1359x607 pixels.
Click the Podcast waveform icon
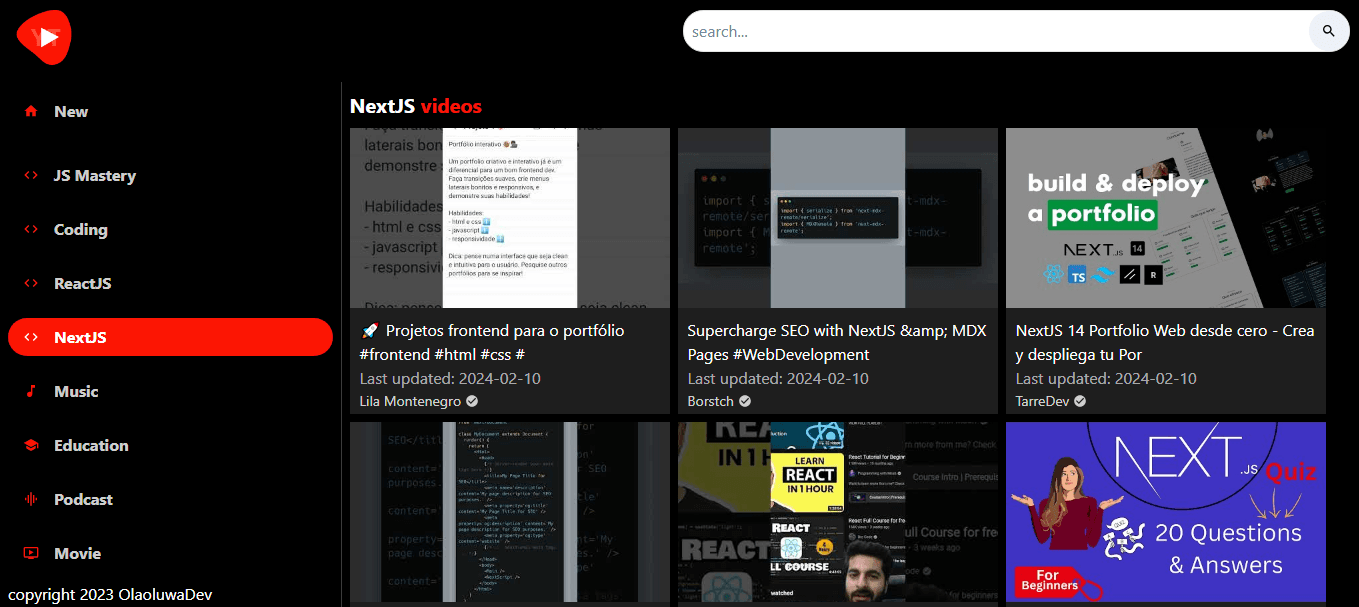click(x=31, y=500)
